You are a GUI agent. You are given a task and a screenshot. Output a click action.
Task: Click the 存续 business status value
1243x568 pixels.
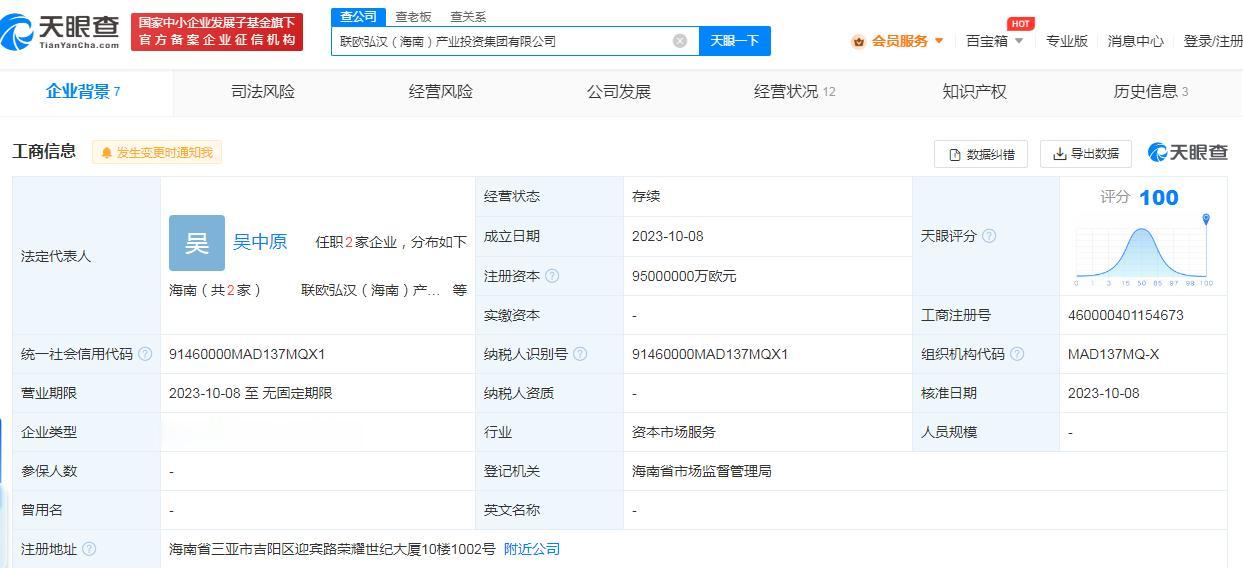point(646,196)
